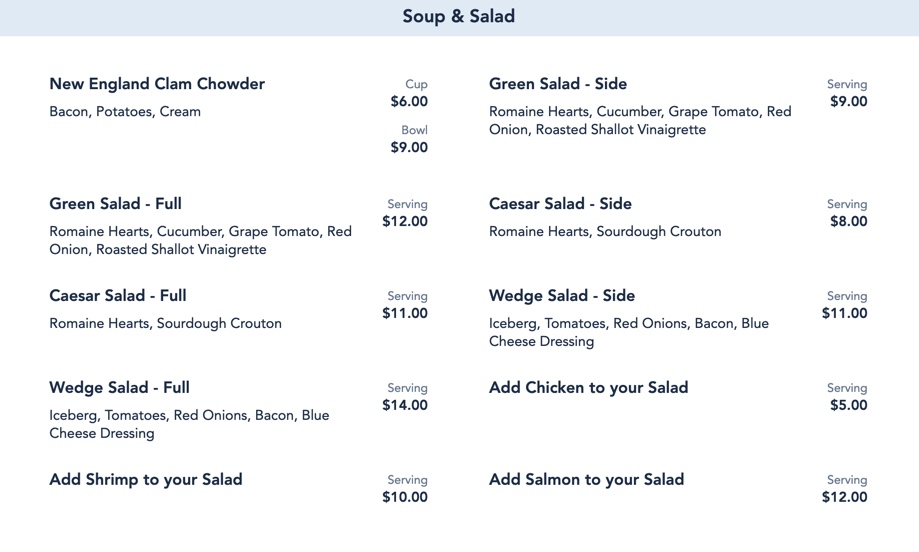919x552 pixels.
Task: Select Add Shrimp to your Salad
Action: click(146, 480)
